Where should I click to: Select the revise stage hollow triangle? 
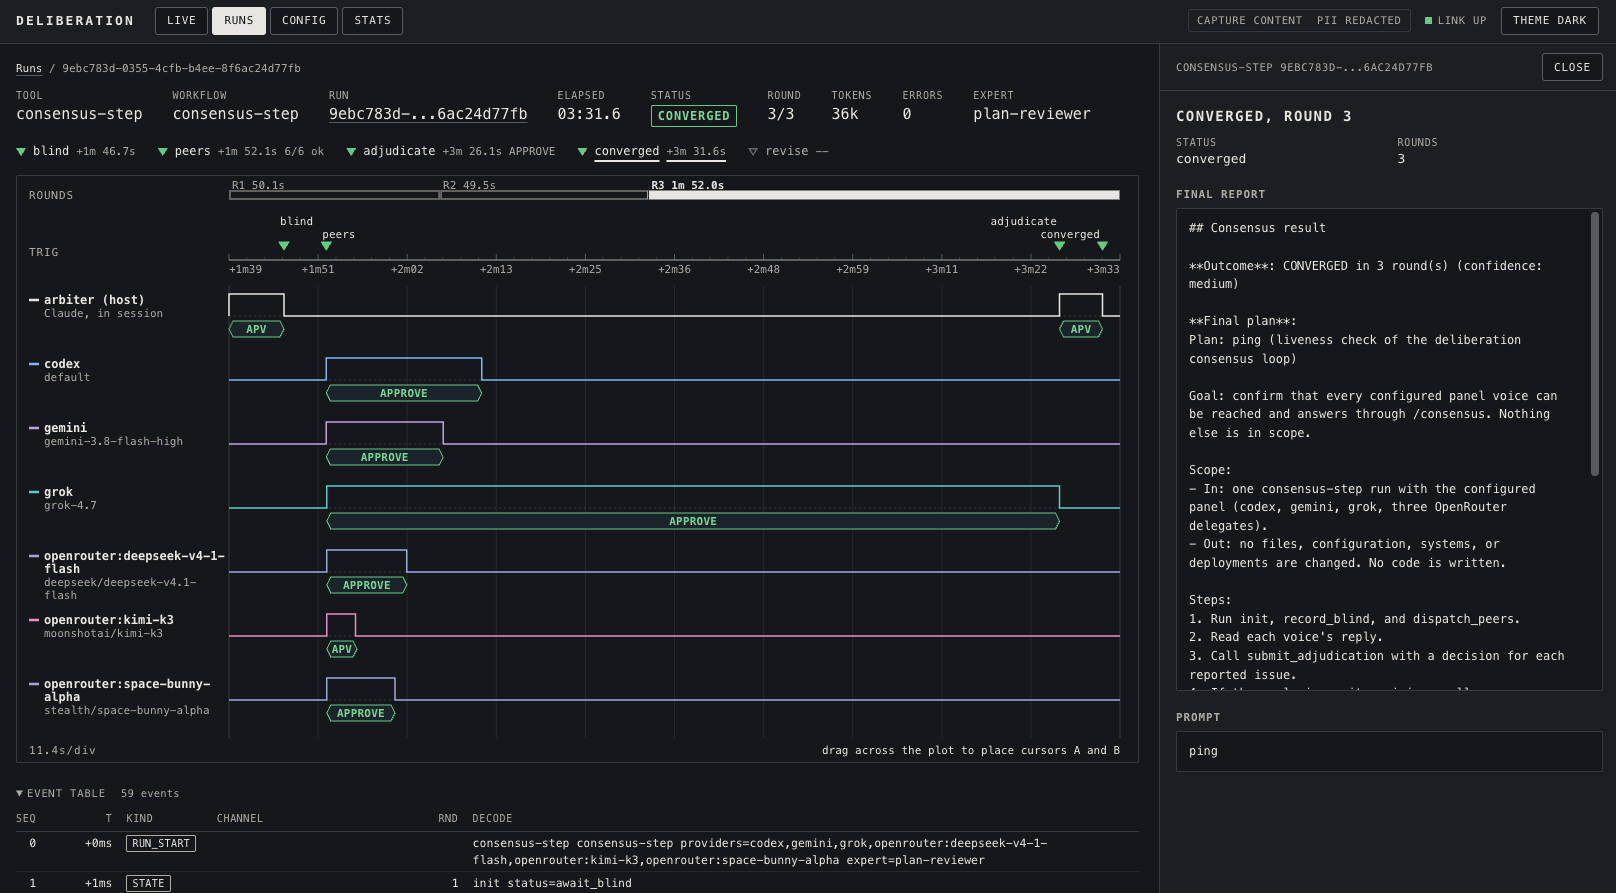point(753,152)
